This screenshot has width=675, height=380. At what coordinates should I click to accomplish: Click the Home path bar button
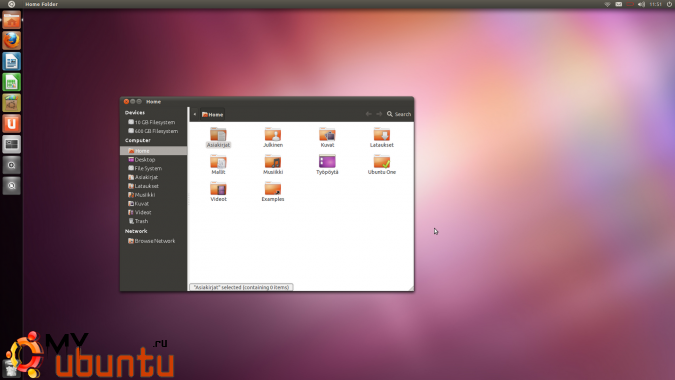tap(213, 114)
